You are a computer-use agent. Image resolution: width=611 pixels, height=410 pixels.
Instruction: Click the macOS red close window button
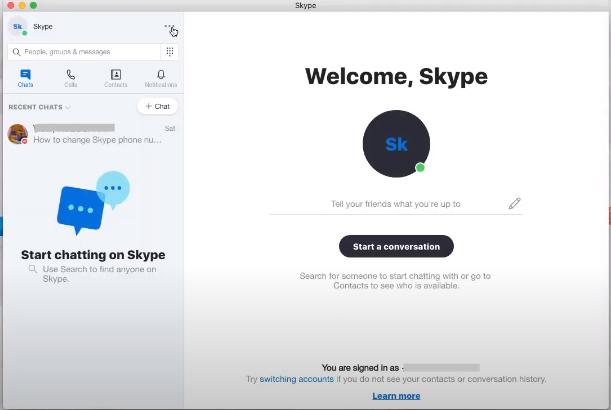[11, 5]
